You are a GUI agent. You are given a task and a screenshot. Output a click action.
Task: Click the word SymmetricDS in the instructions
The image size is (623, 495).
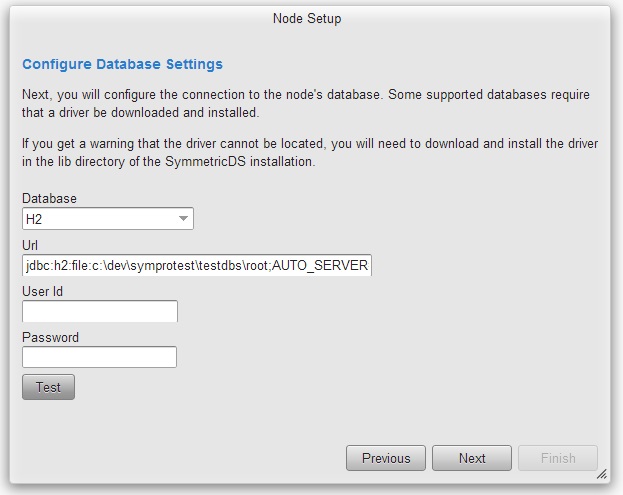[205, 162]
